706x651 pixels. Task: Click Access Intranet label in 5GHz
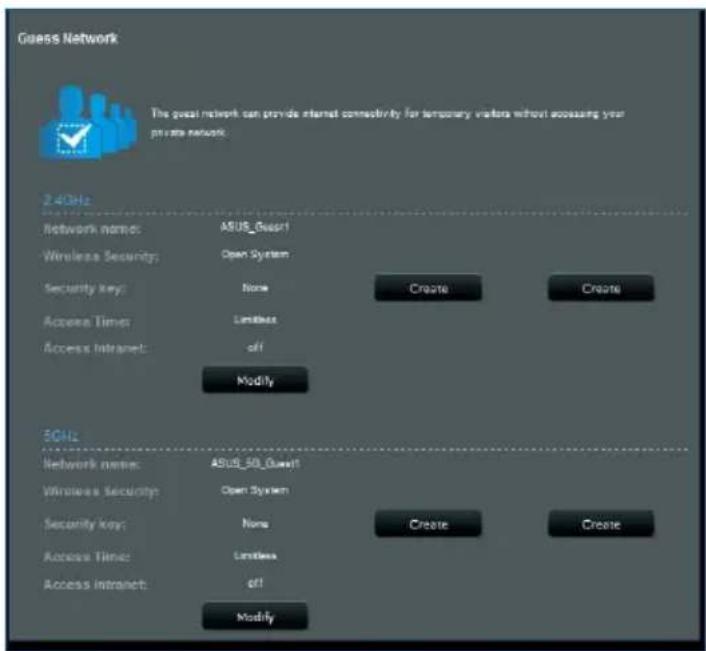95,585
